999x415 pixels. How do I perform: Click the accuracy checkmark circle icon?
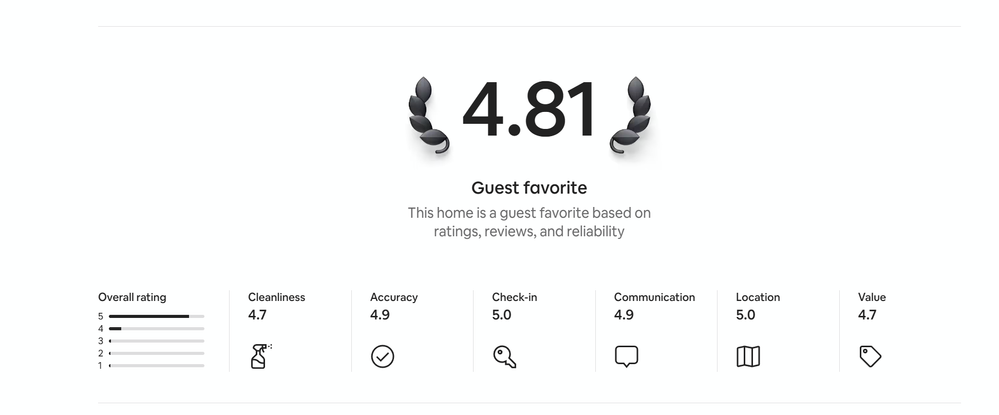(382, 356)
